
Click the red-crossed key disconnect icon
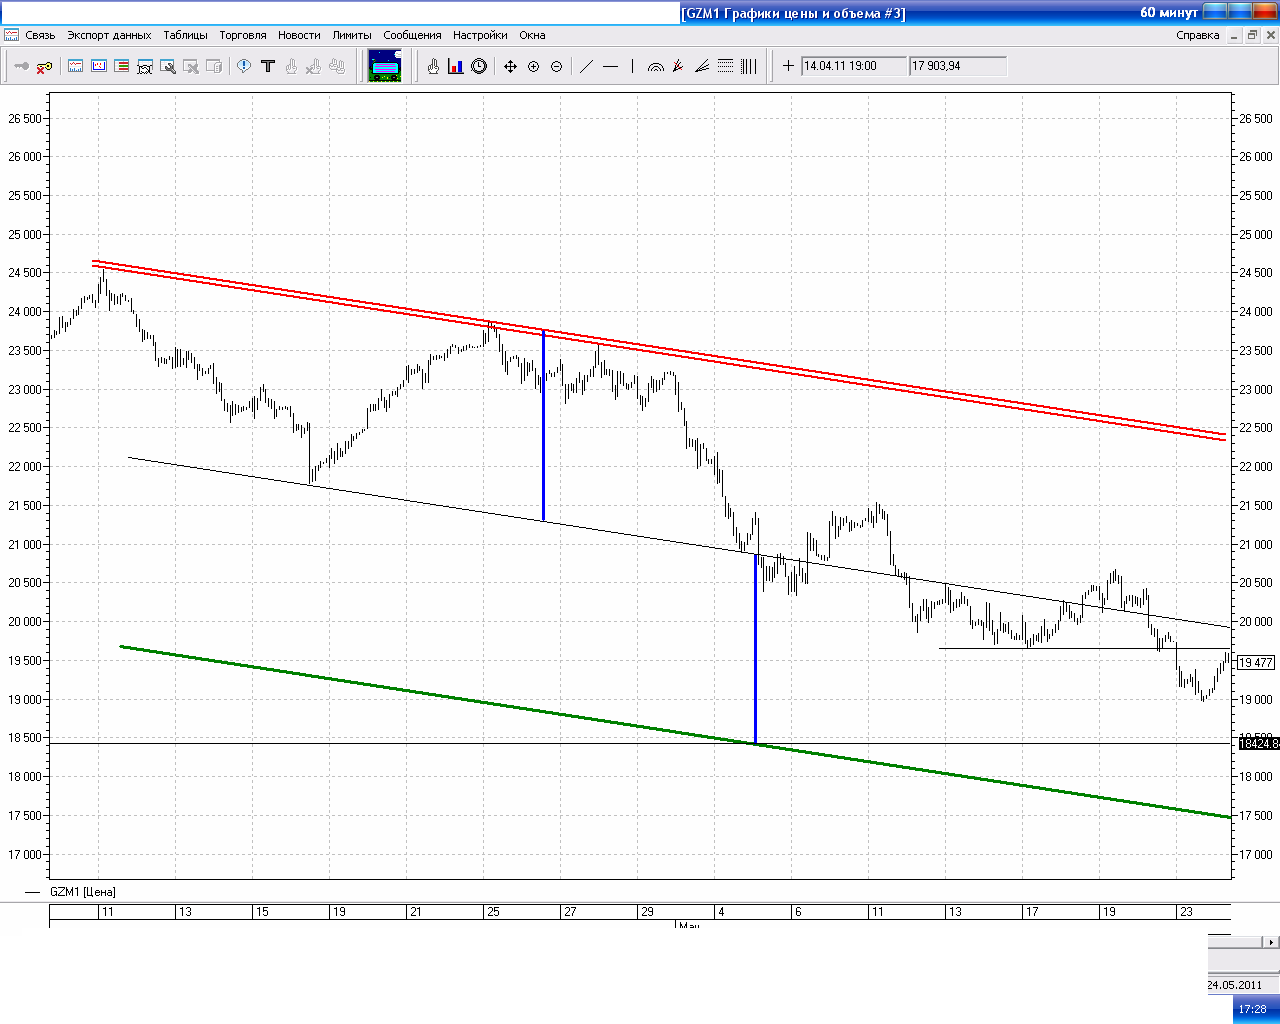[44, 67]
